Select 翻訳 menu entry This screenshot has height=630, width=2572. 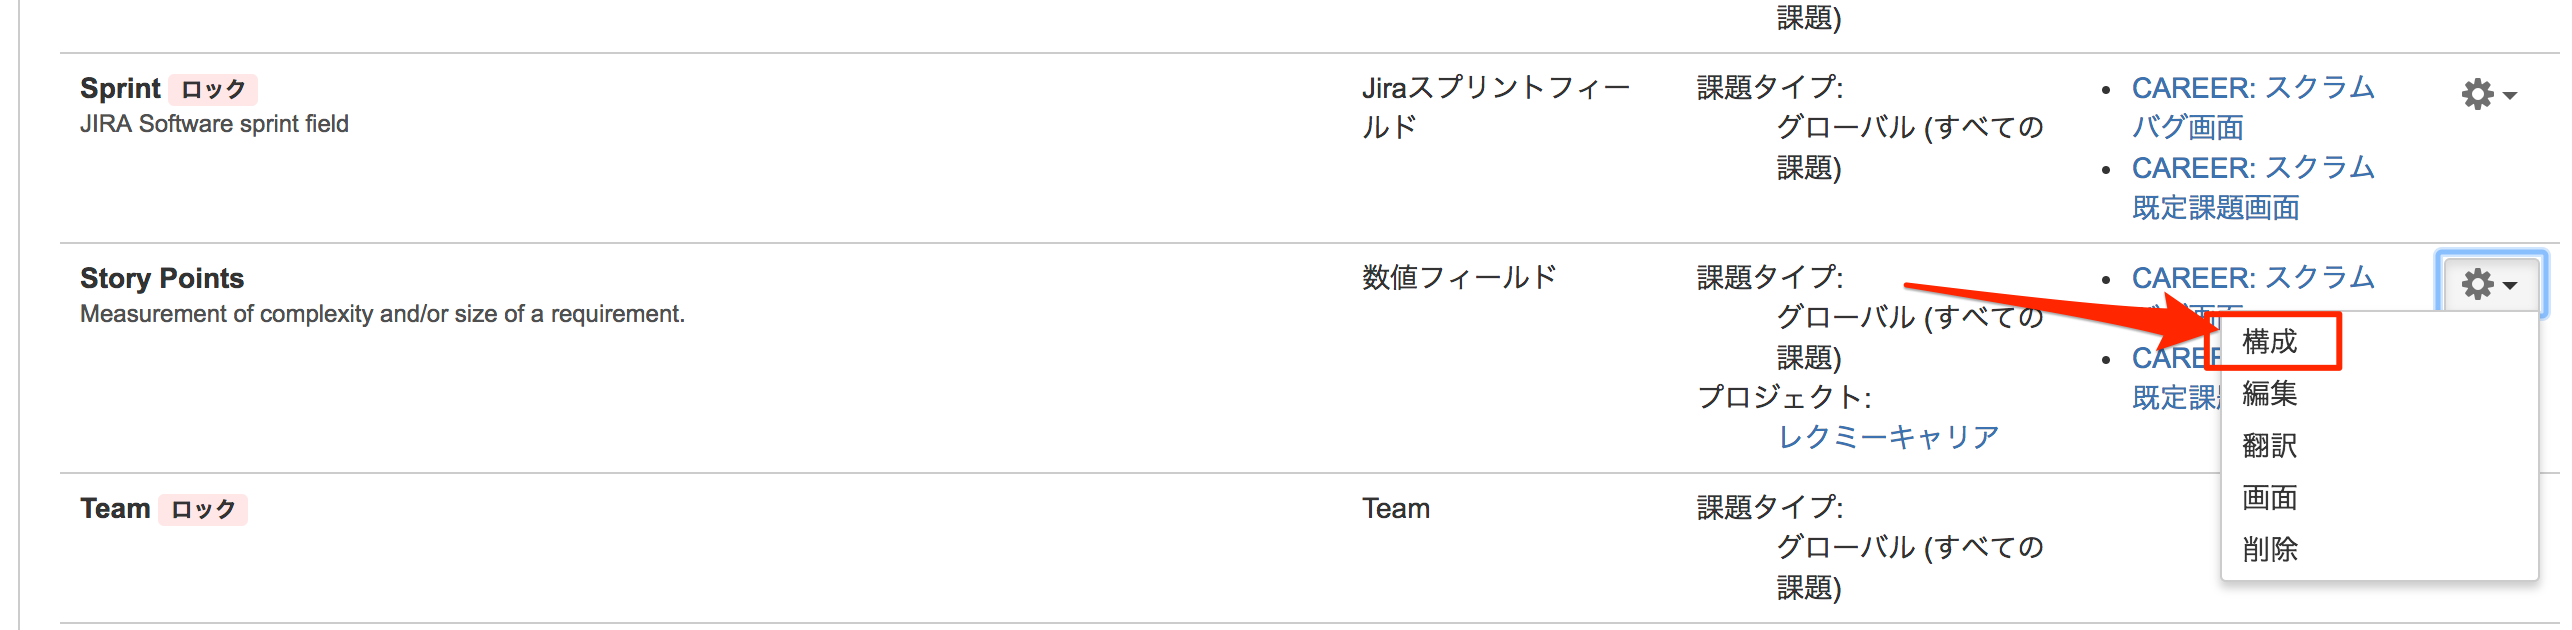2270,446
